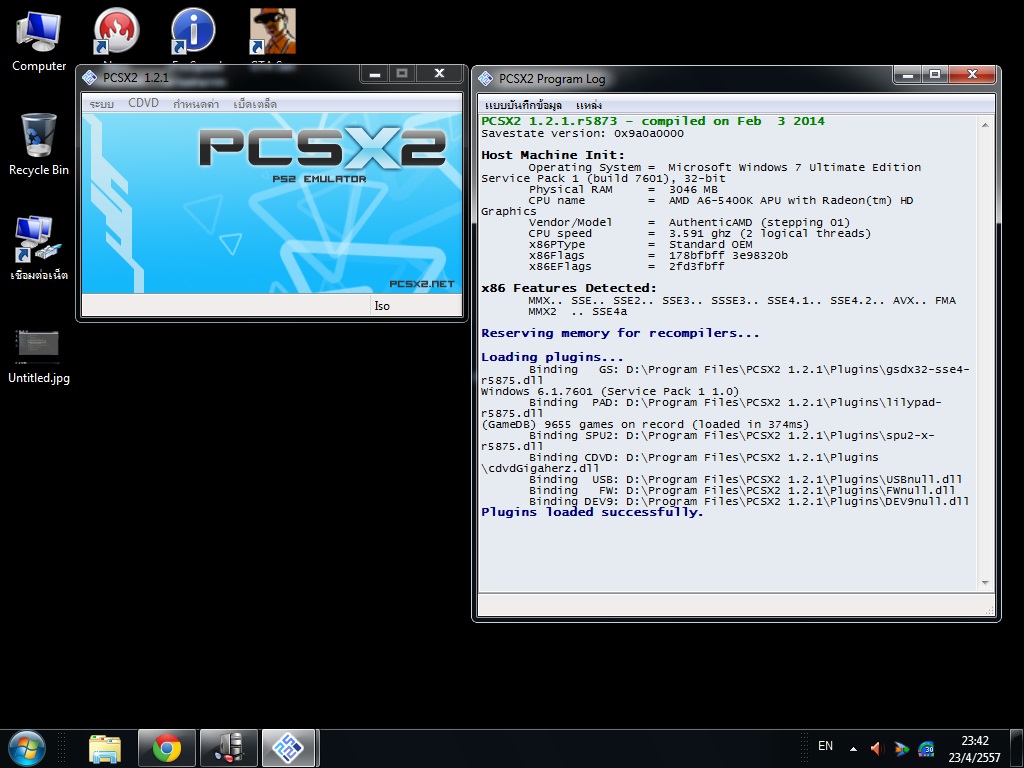Open แบบบันทึกข้อมูล menu in Program Log
The width and height of the screenshot is (1024, 768).
(523, 105)
